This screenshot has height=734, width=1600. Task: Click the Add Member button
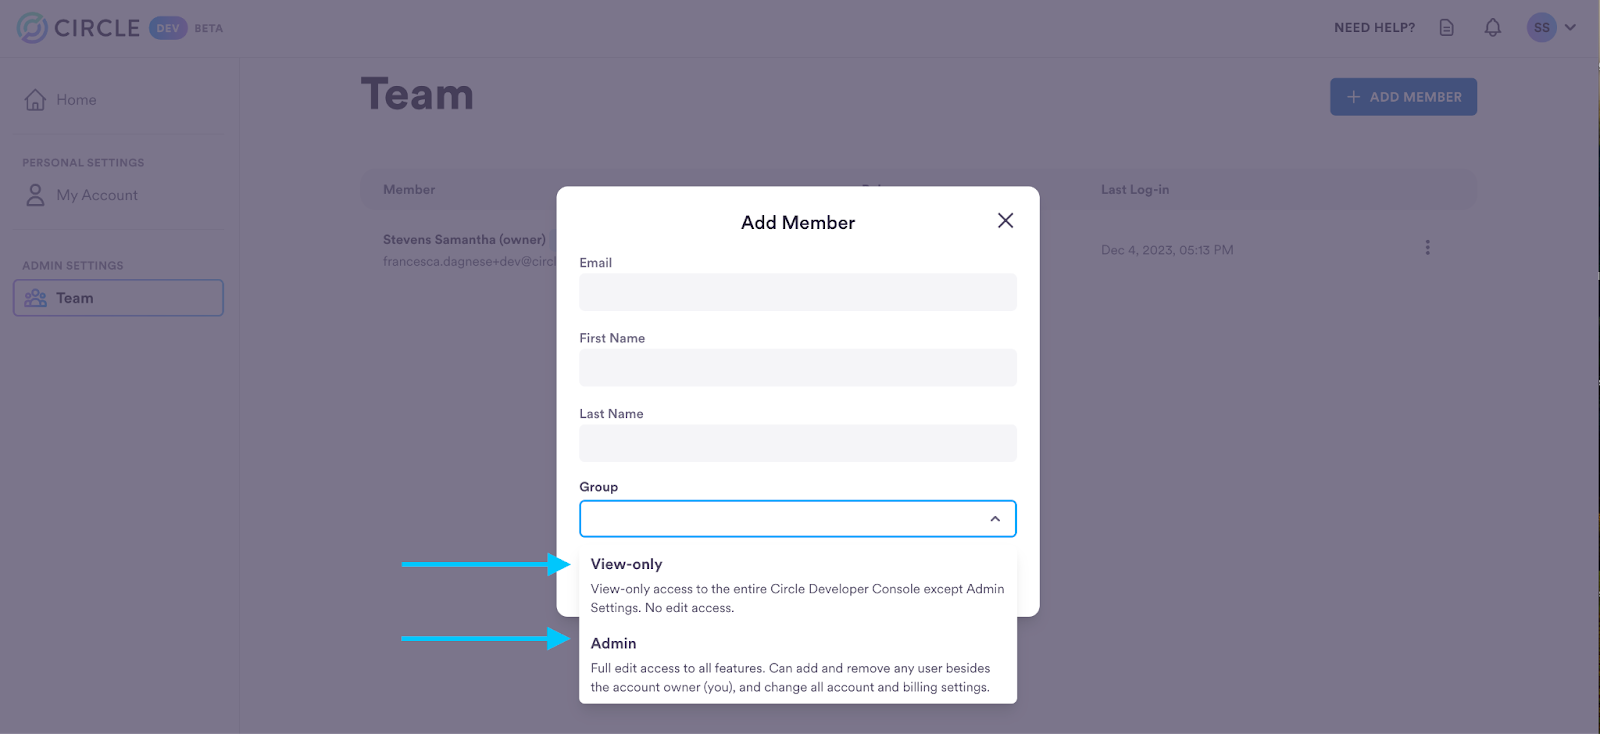[1403, 97]
